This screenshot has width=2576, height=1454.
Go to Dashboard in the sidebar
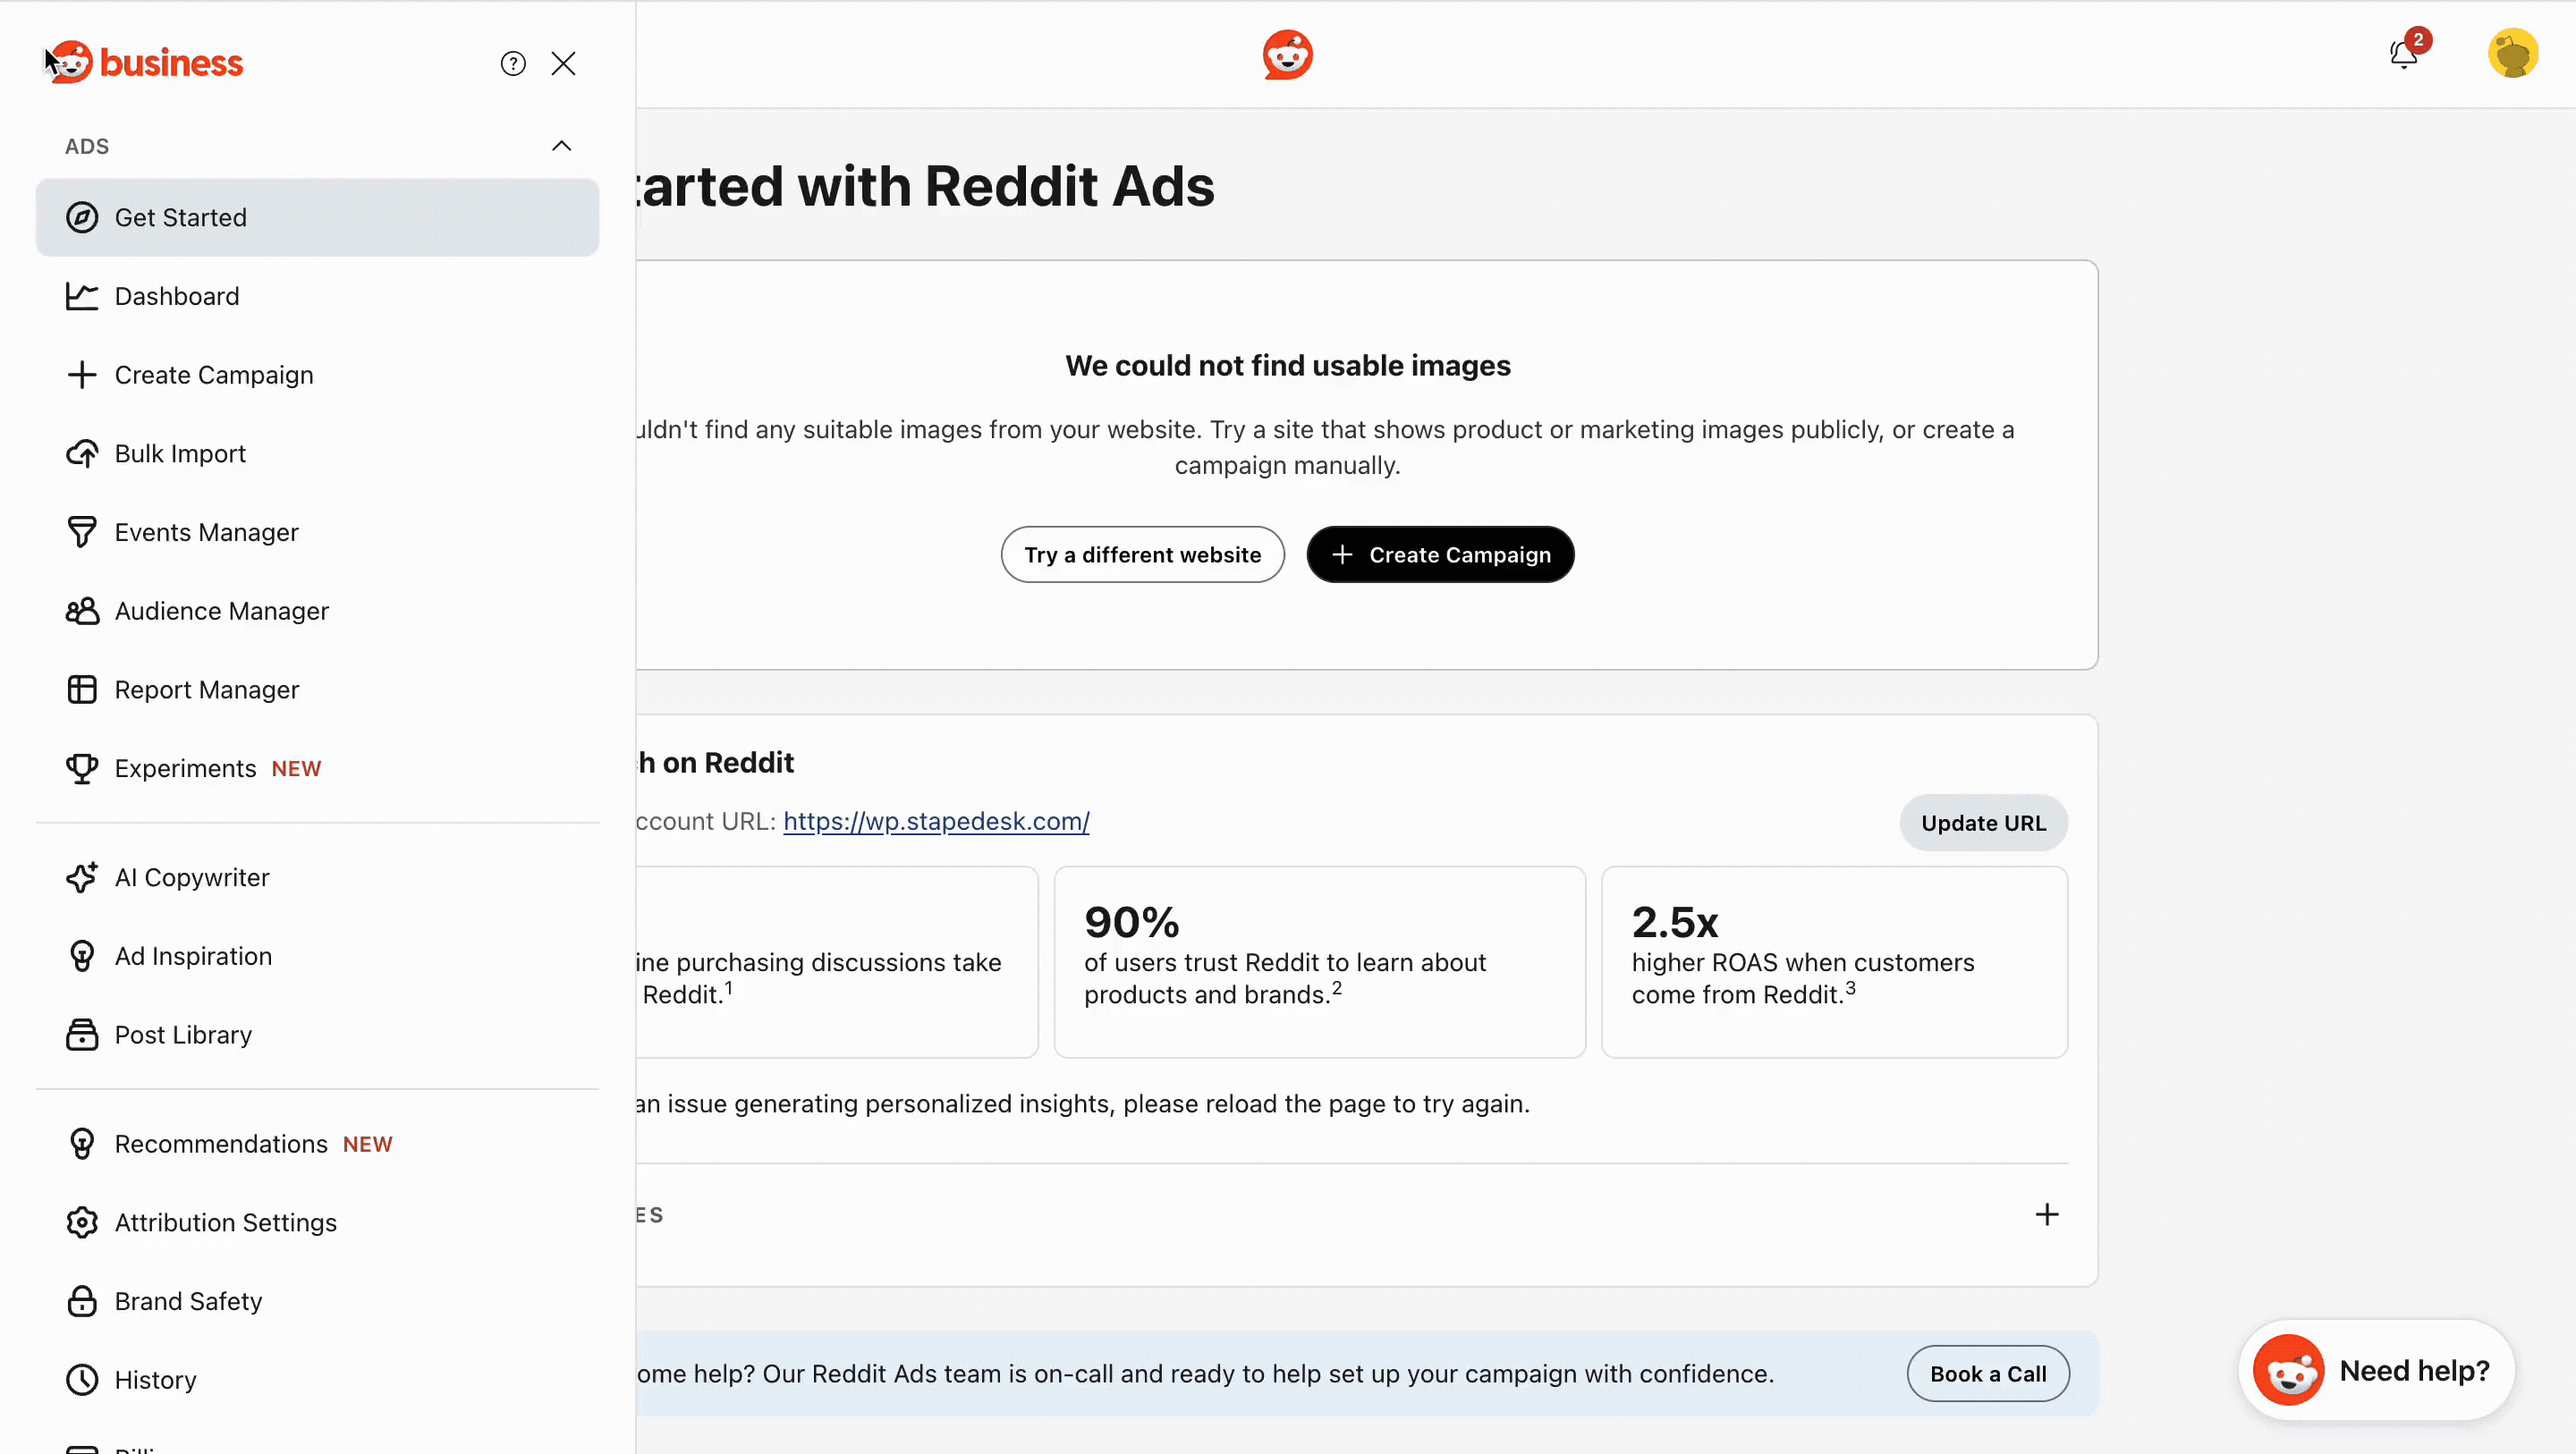(x=317, y=296)
